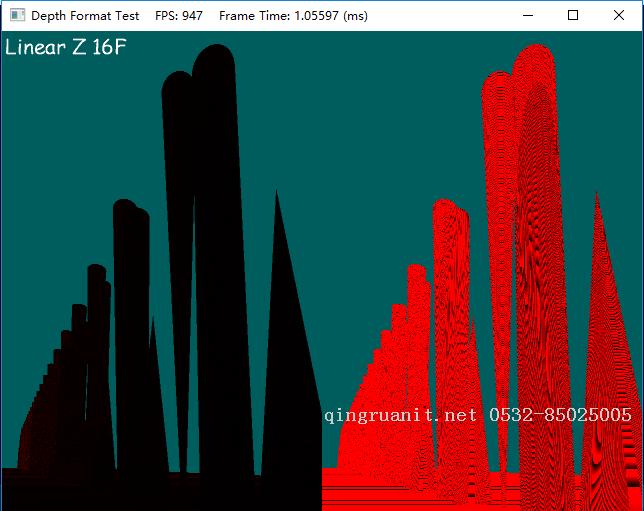Select the 'Linear Z 16F' overlay label
Viewport: 644px width, 511px height.
tap(66, 48)
